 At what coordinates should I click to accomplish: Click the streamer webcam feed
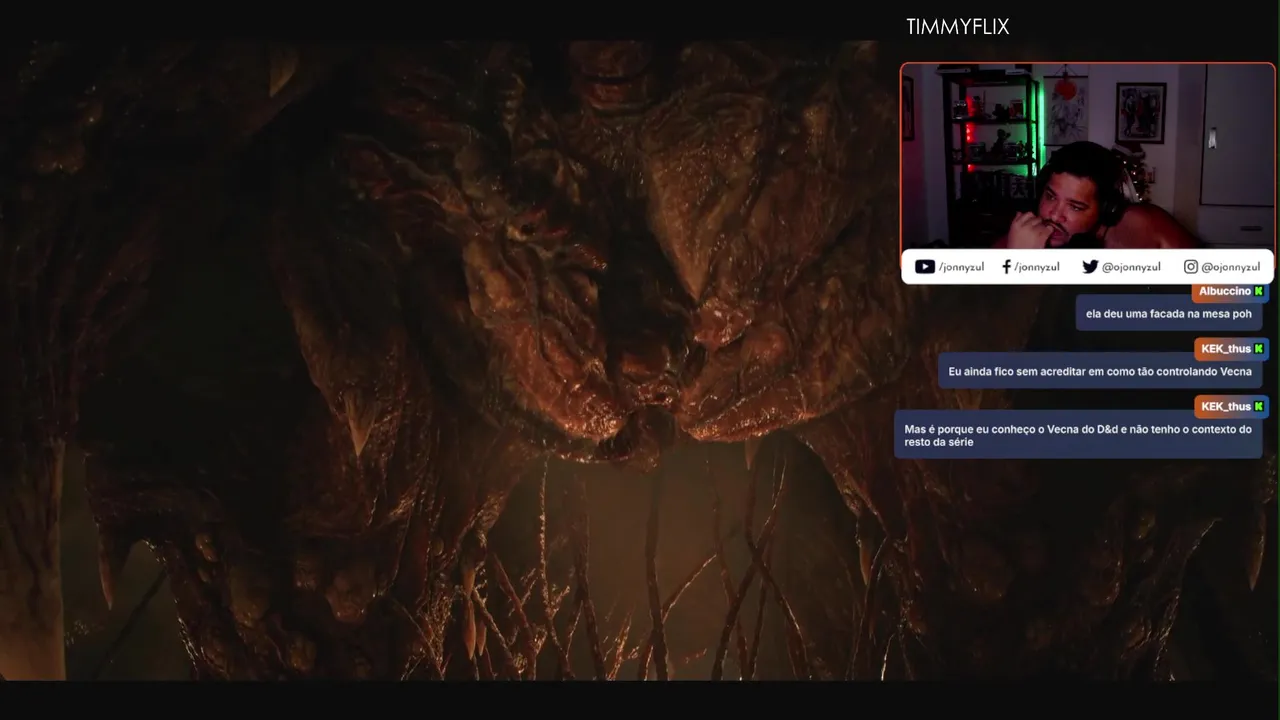pos(1088,156)
